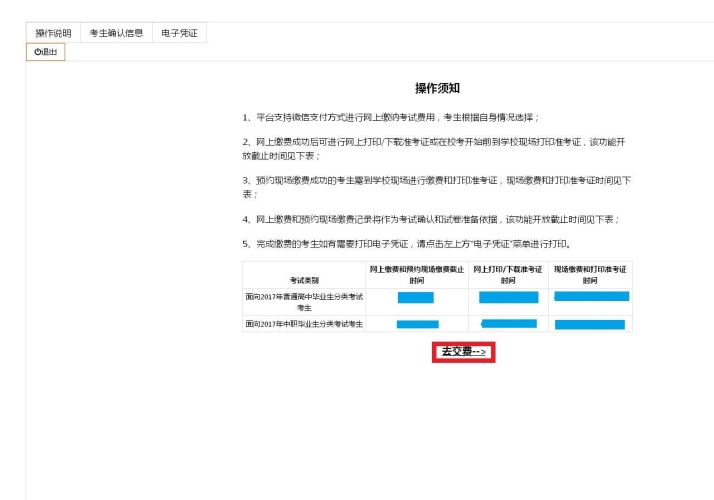Click the 操作须知 heading
The height and width of the screenshot is (500, 714).
point(437,89)
